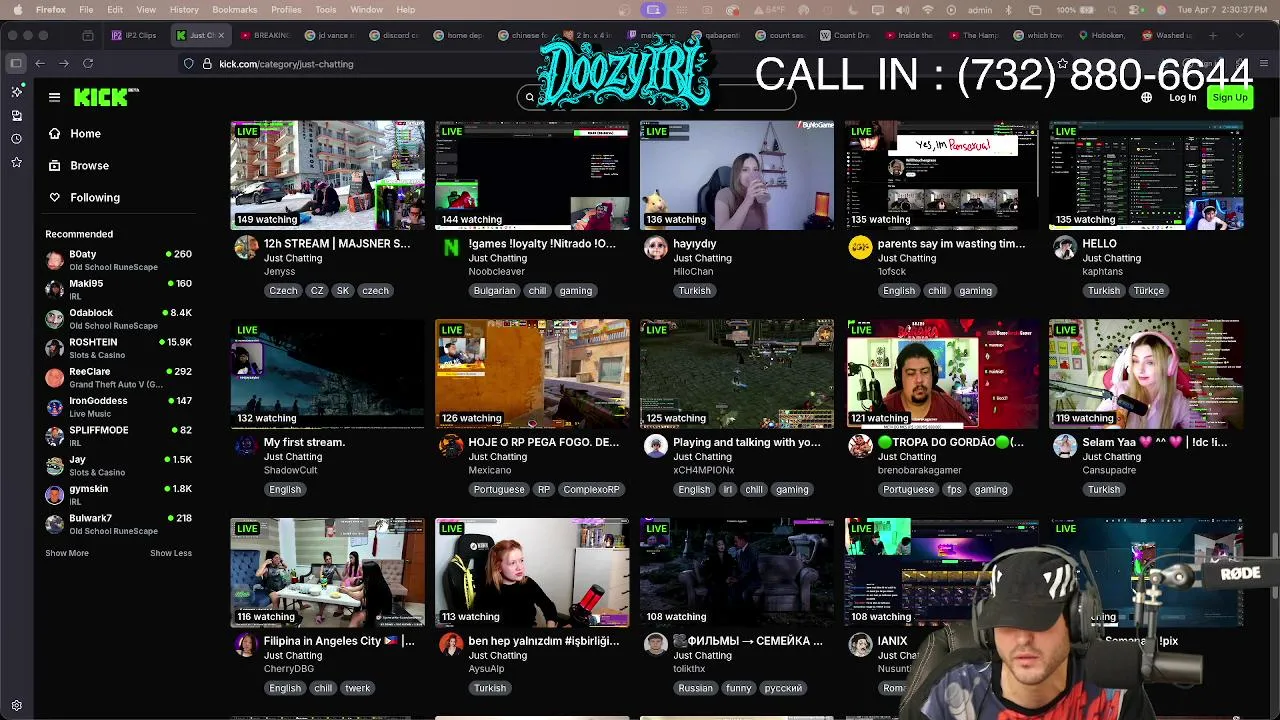This screenshot has height=720, width=1280.
Task: Open macOS Wi-Fi status menu
Action: click(x=927, y=10)
